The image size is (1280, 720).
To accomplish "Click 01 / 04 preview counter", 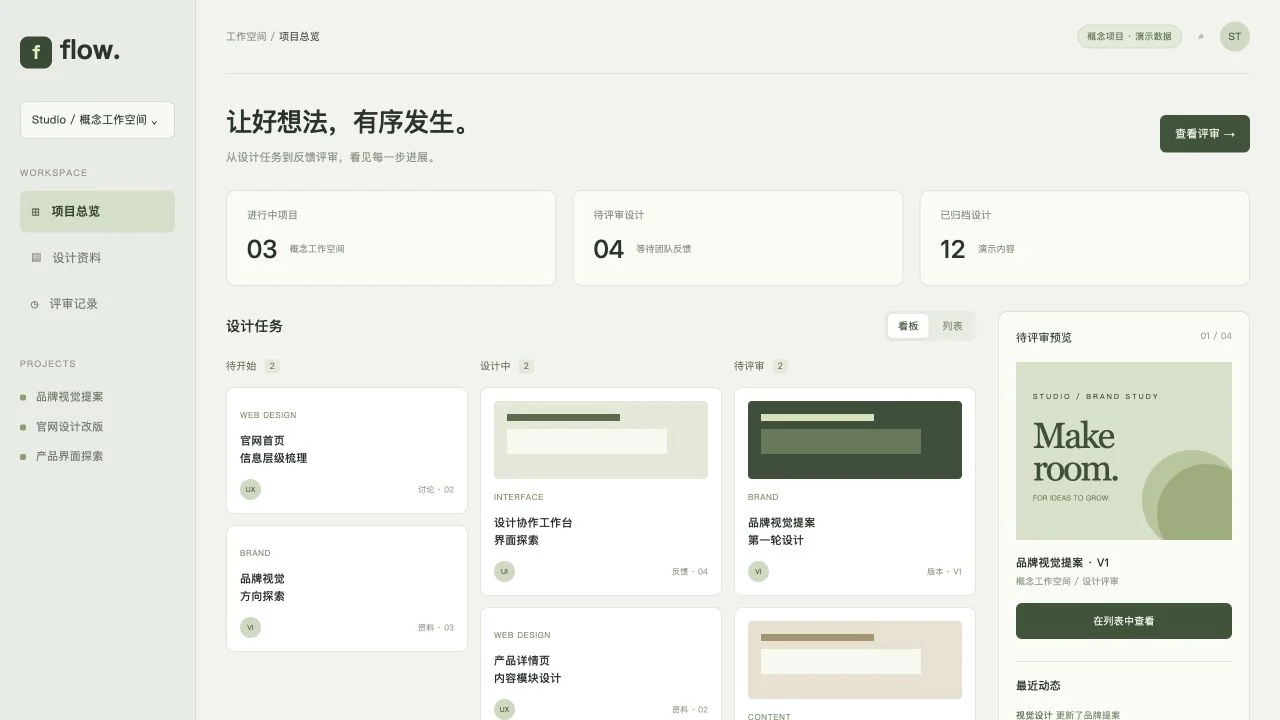I will 1216,336.
